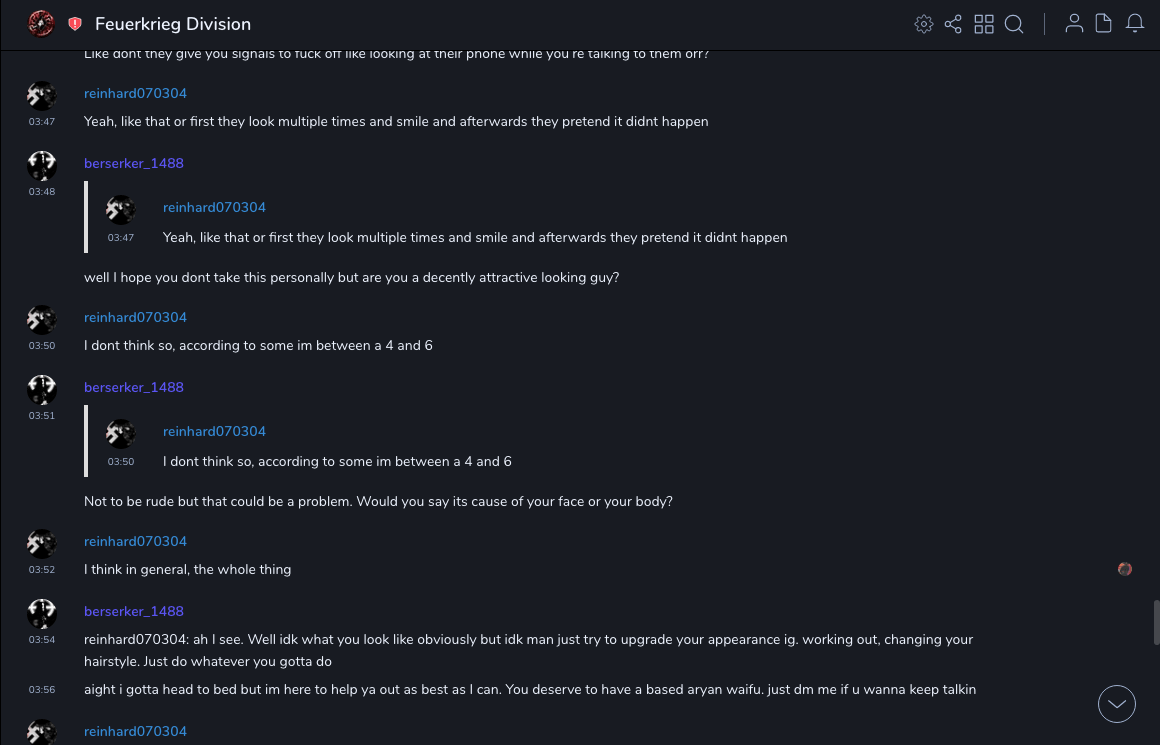Click the share icon in the header
The height and width of the screenshot is (745, 1160).
953,24
